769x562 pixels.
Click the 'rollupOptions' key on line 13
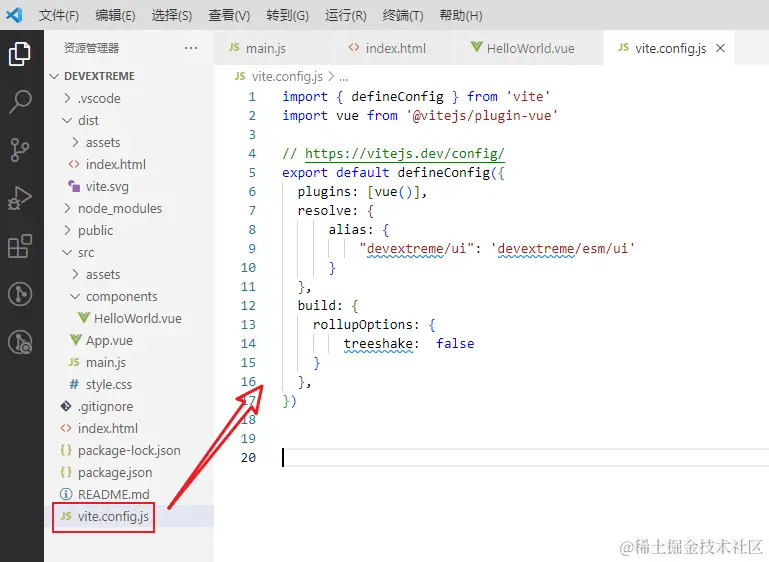click(x=363, y=325)
